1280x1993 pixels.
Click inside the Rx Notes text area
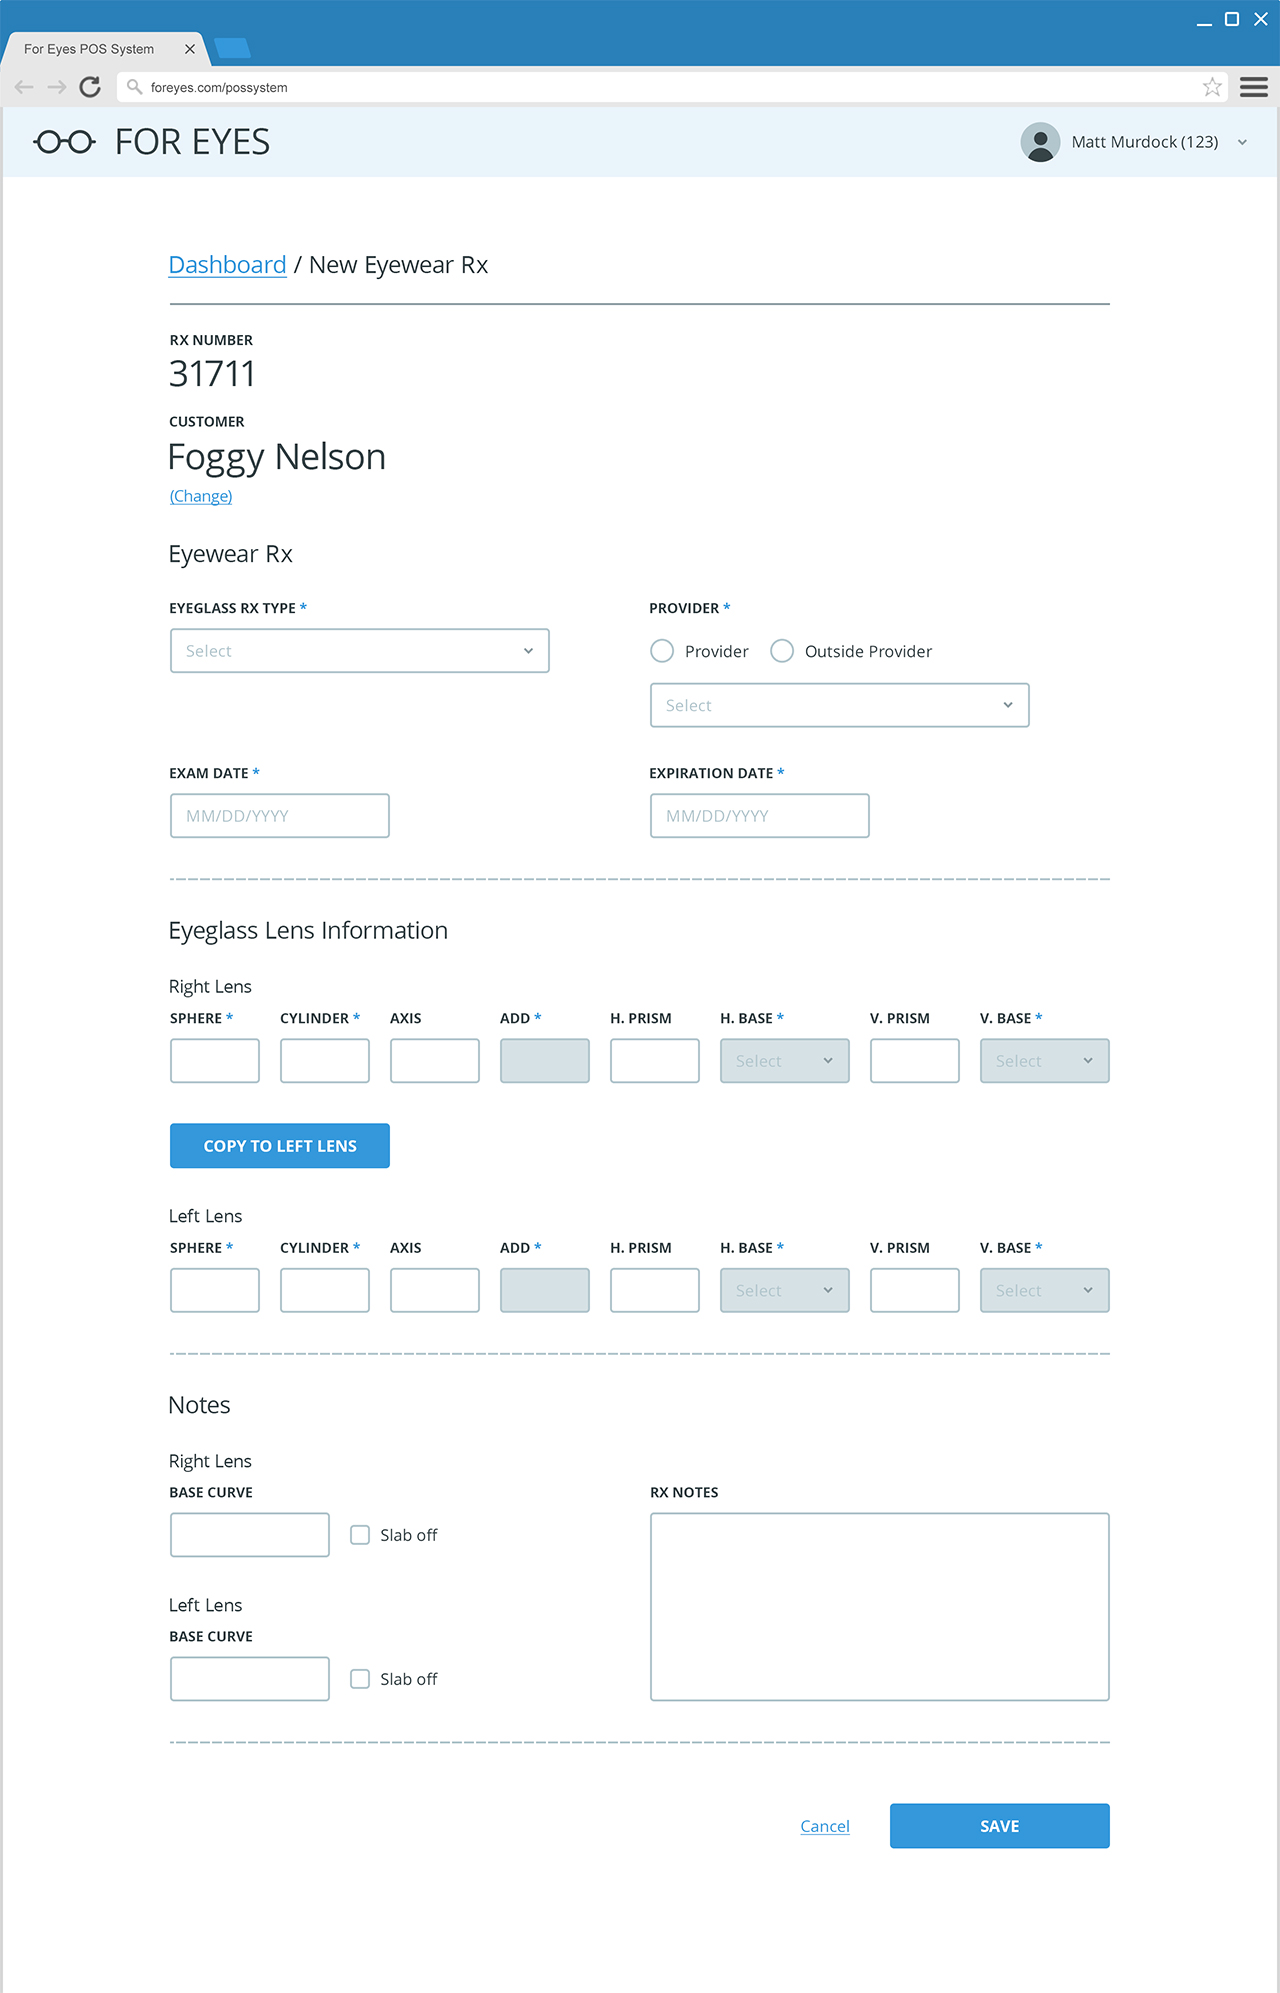(880, 1607)
